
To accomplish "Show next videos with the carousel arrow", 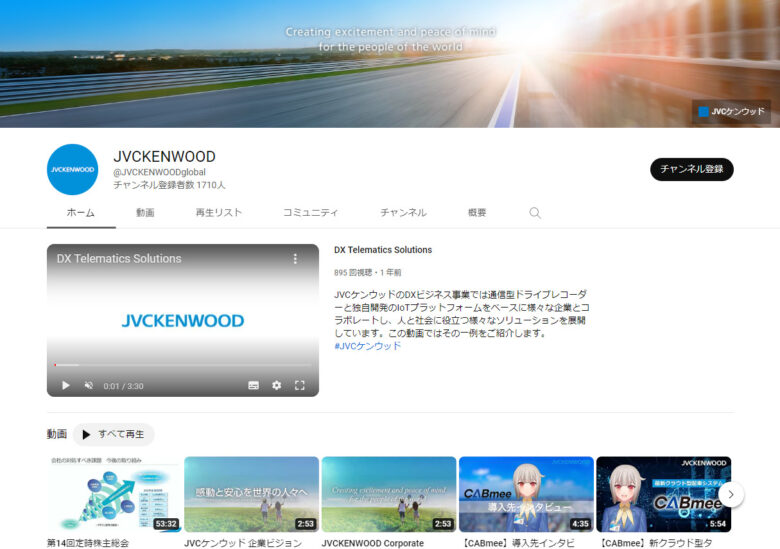I will 731,494.
